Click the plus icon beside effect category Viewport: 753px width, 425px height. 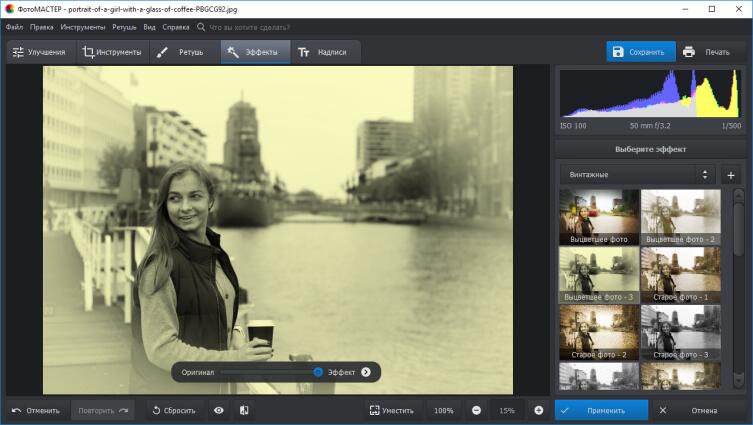[x=730, y=175]
